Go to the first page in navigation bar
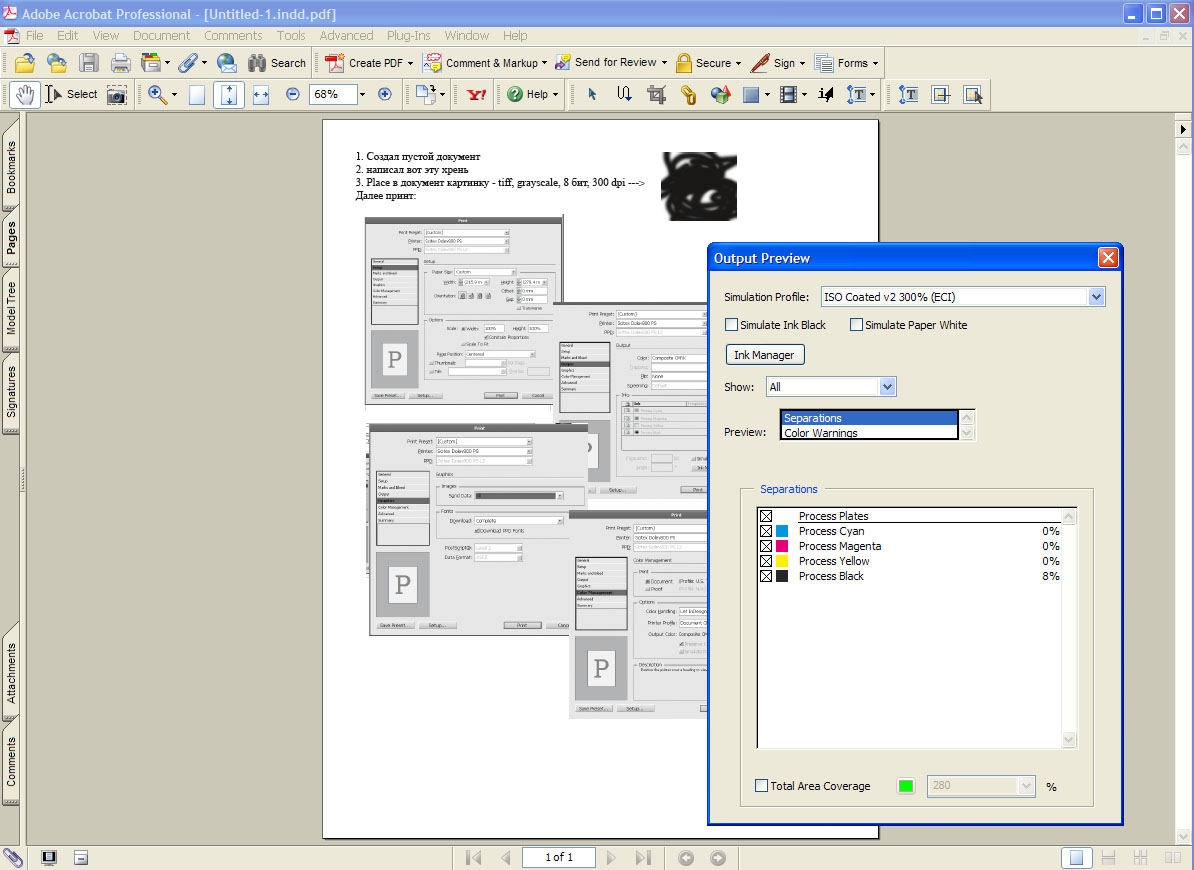This screenshot has width=1194, height=870. click(473, 858)
